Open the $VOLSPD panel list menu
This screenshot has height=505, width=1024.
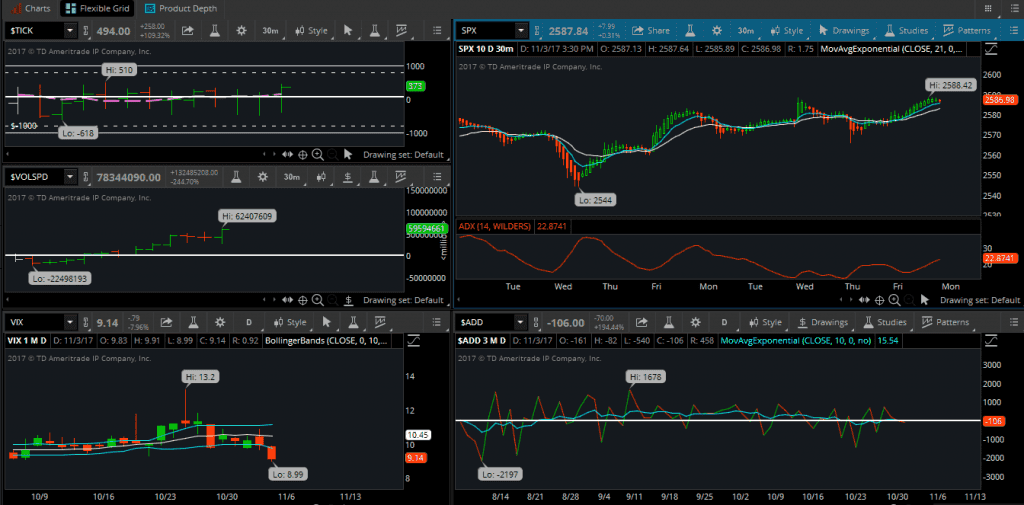438,176
